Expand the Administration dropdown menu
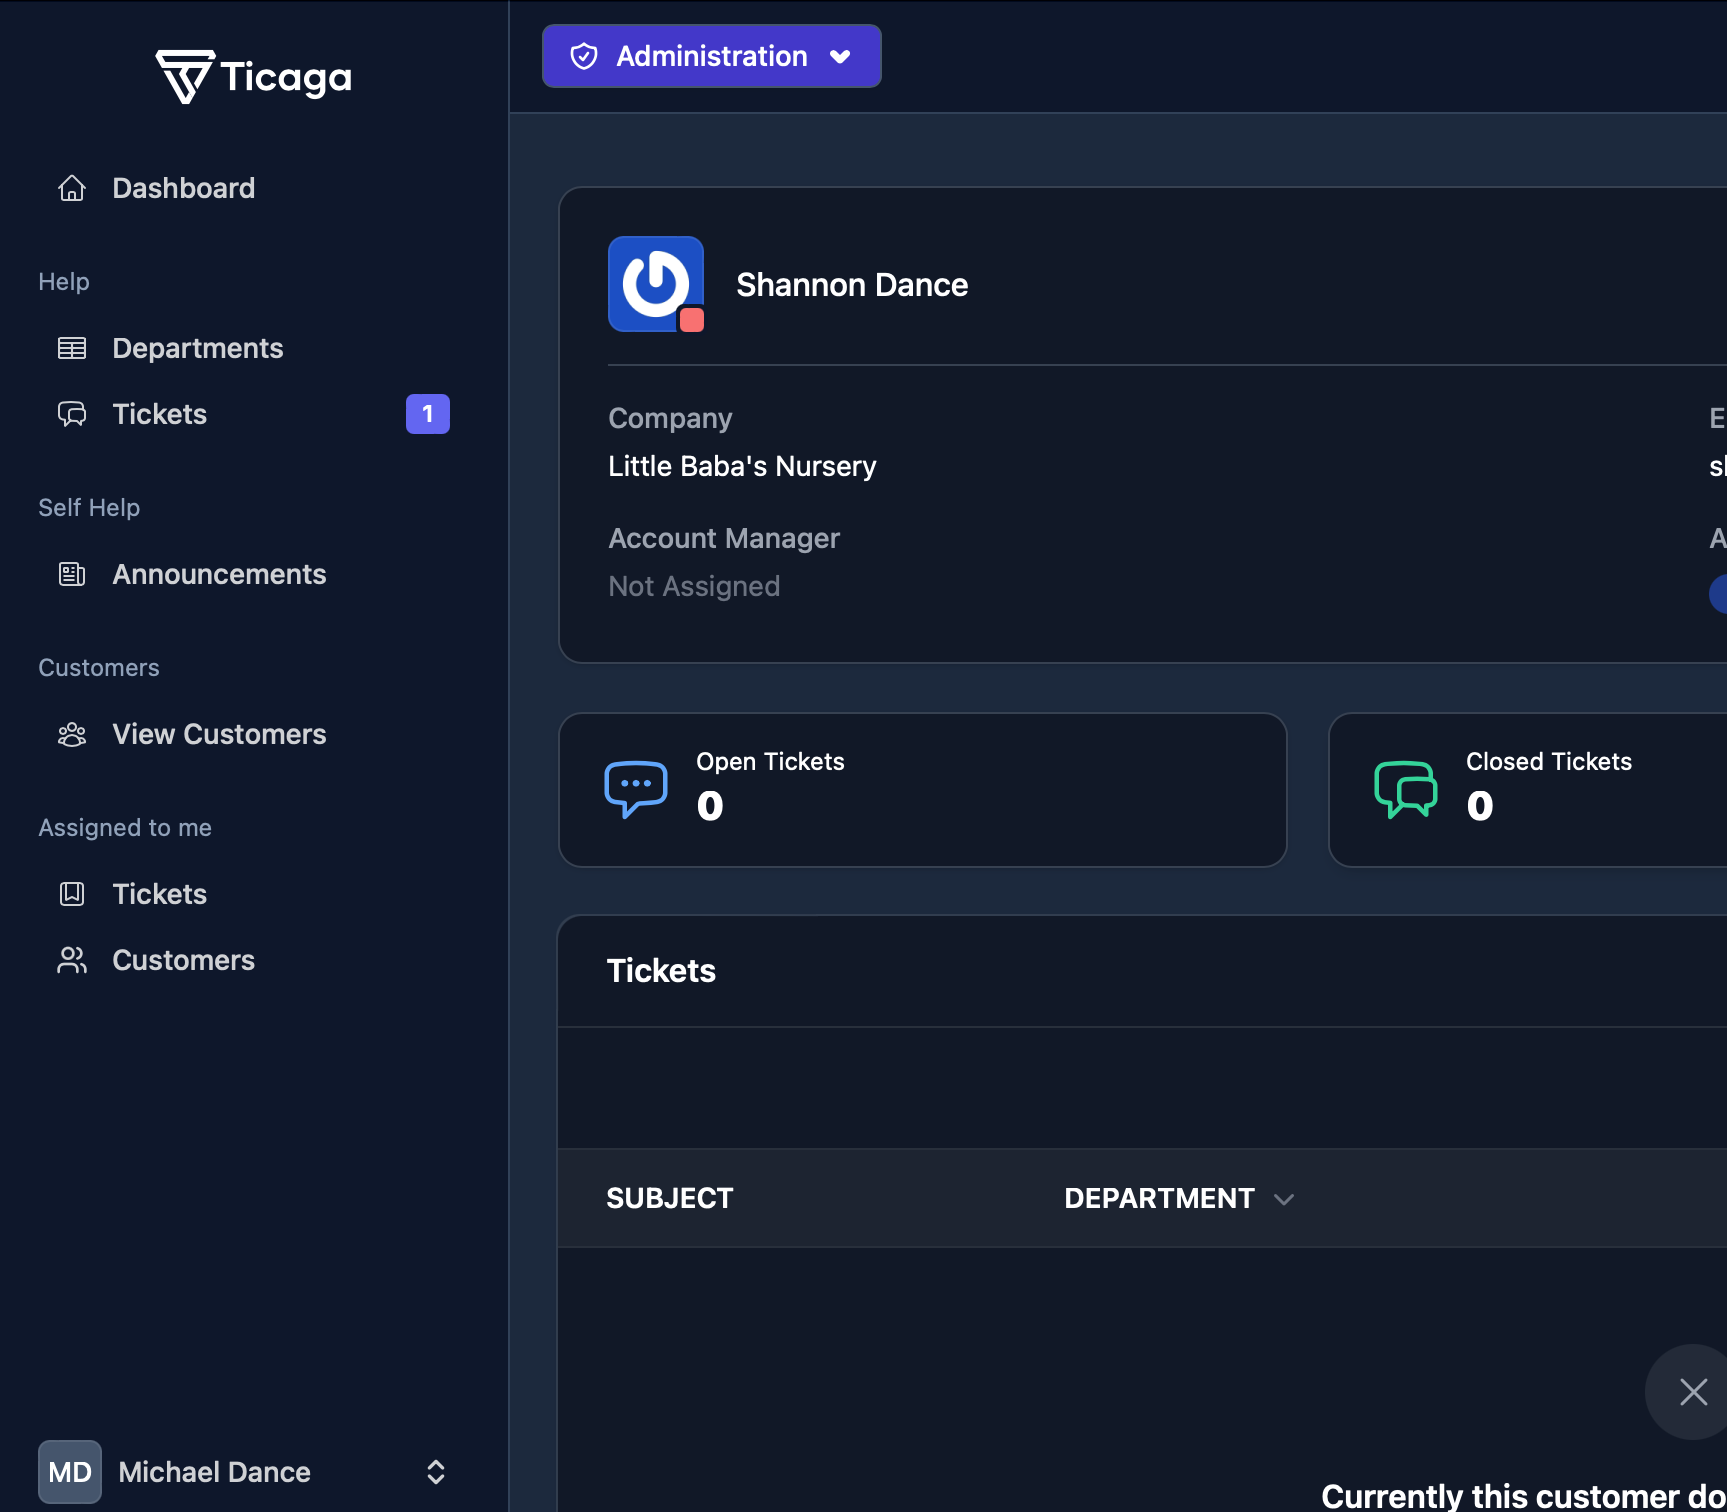The image size is (1727, 1512). [840, 56]
